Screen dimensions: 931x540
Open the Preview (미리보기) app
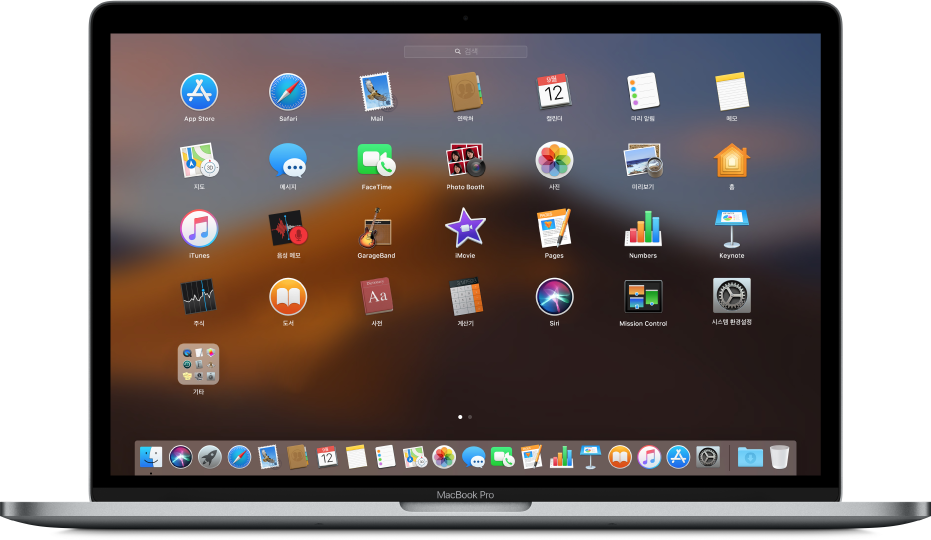pyautogui.click(x=643, y=160)
